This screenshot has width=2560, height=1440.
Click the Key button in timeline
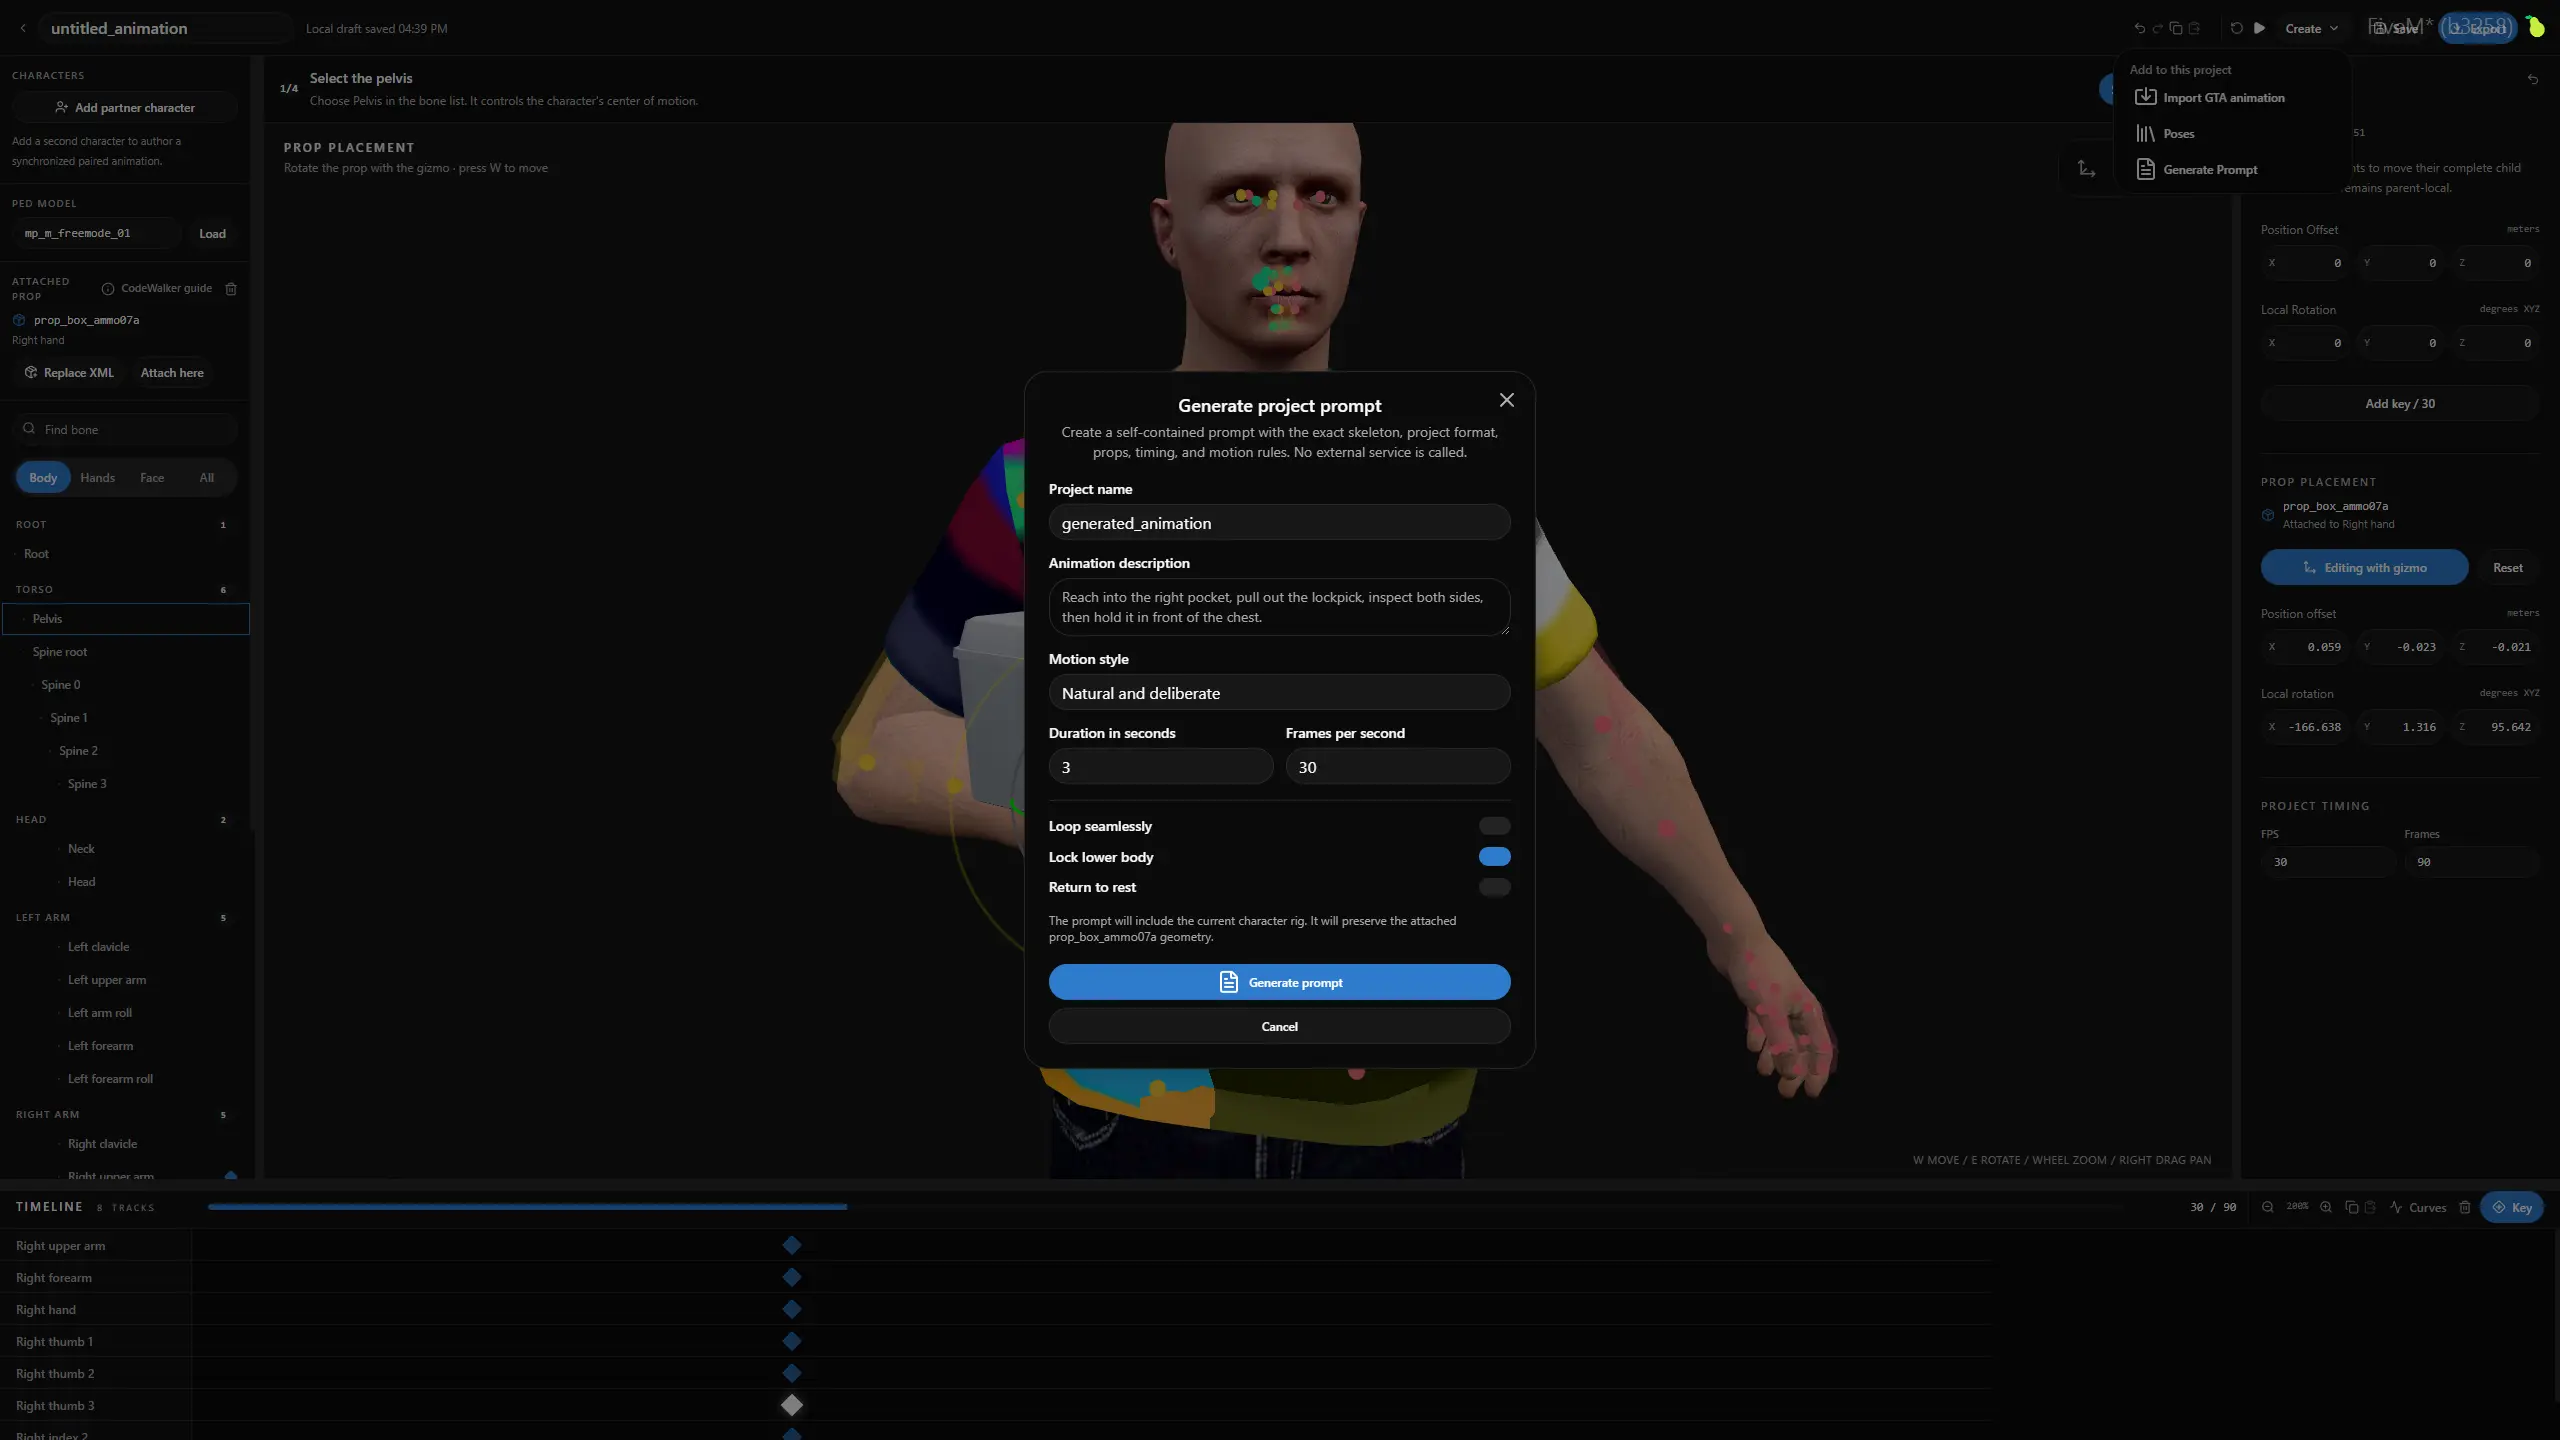click(2511, 1207)
